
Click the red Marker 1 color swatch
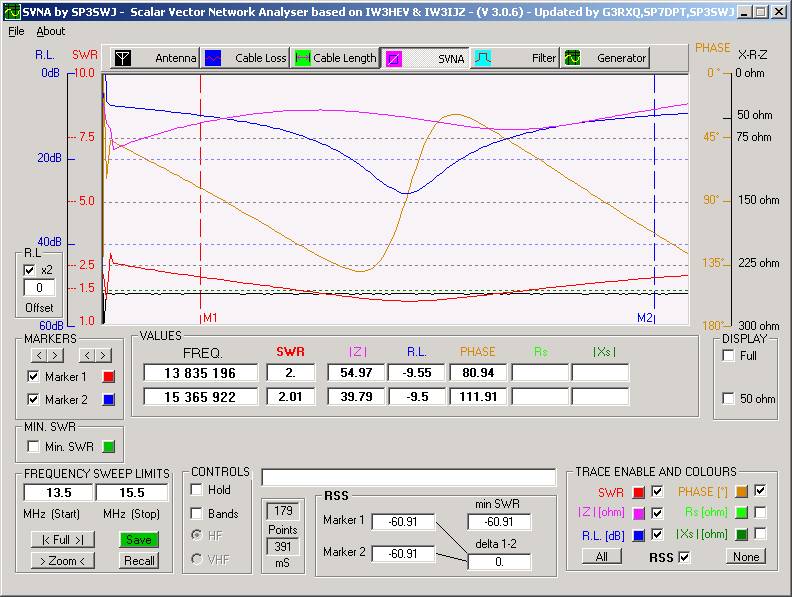click(x=110, y=376)
